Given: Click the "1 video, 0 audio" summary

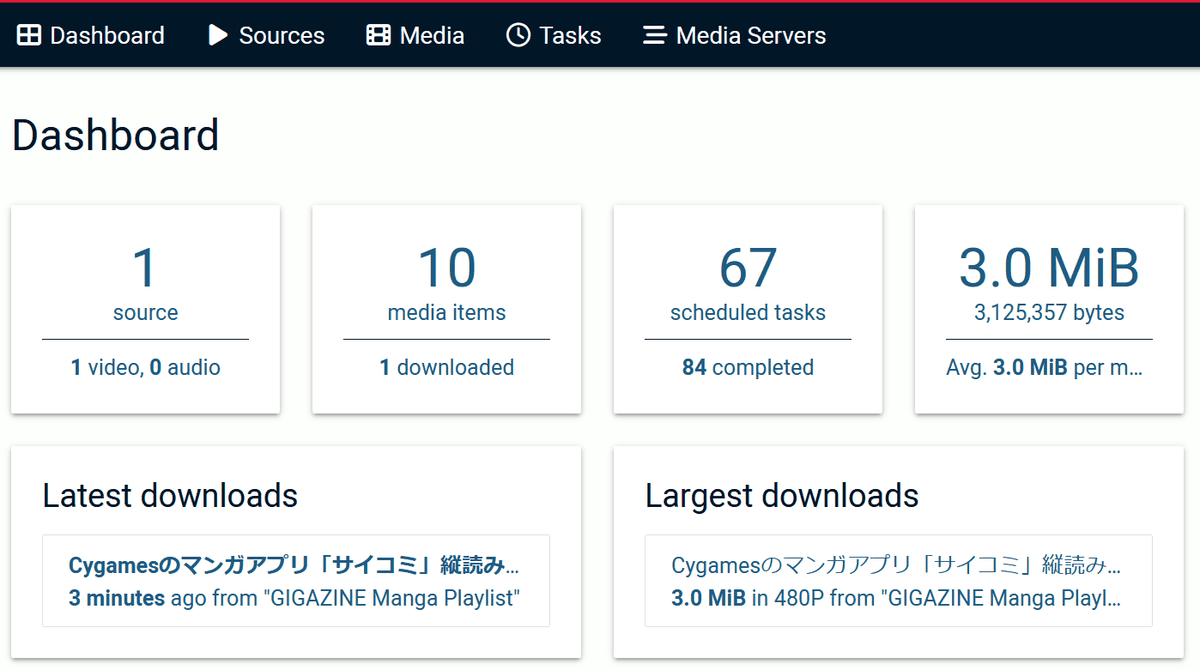Looking at the screenshot, I should point(145,368).
